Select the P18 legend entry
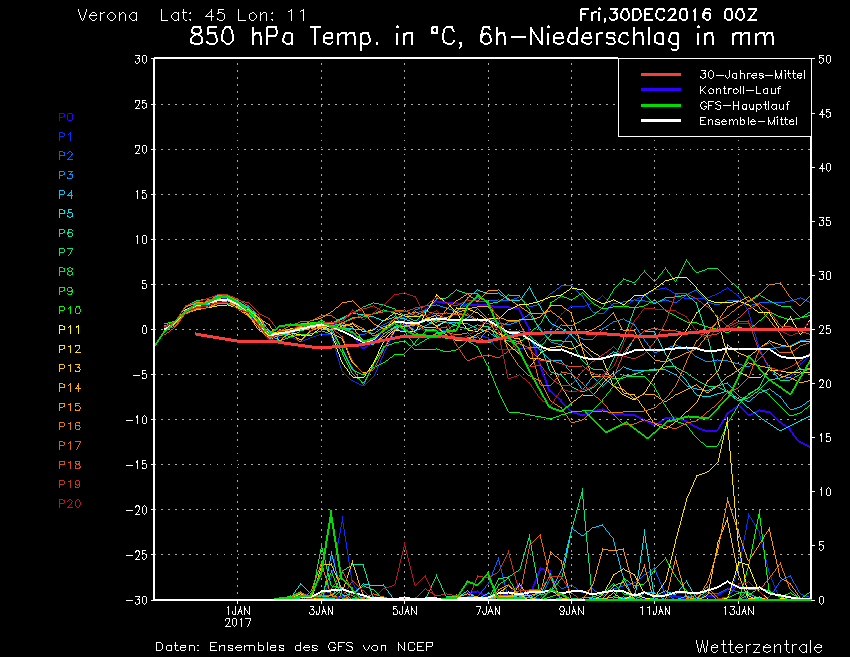Viewport: 850px width, 657px height. point(69,465)
